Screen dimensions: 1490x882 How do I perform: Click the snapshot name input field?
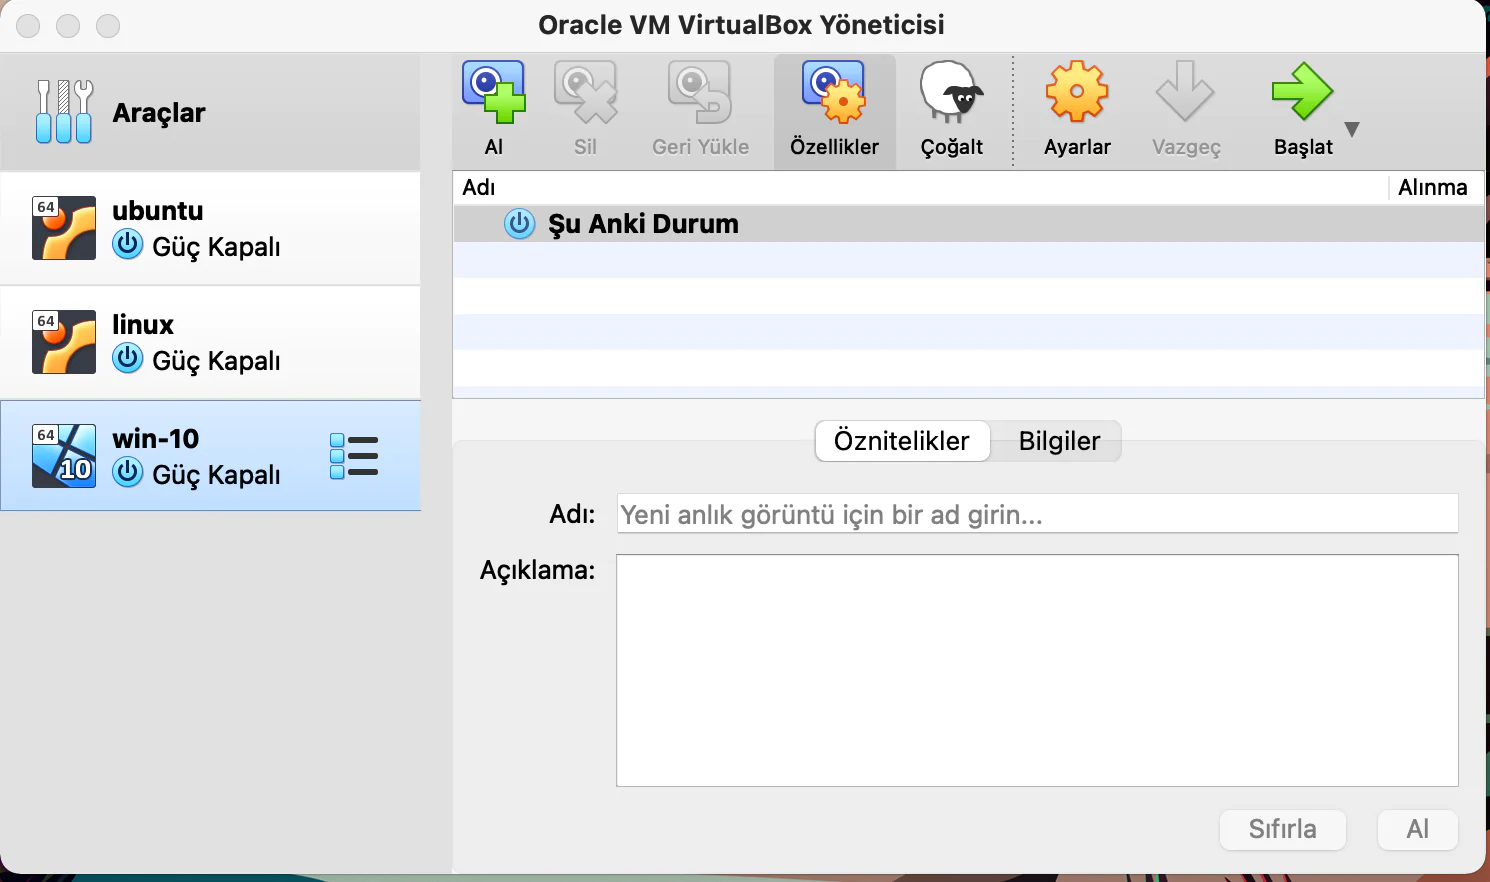[1037, 513]
